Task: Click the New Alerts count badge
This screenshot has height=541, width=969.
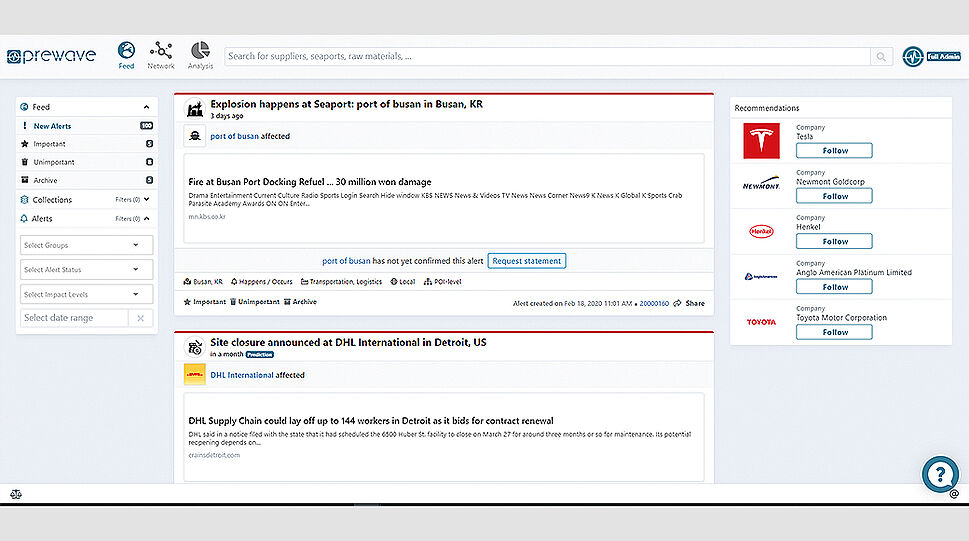Action: click(146, 126)
